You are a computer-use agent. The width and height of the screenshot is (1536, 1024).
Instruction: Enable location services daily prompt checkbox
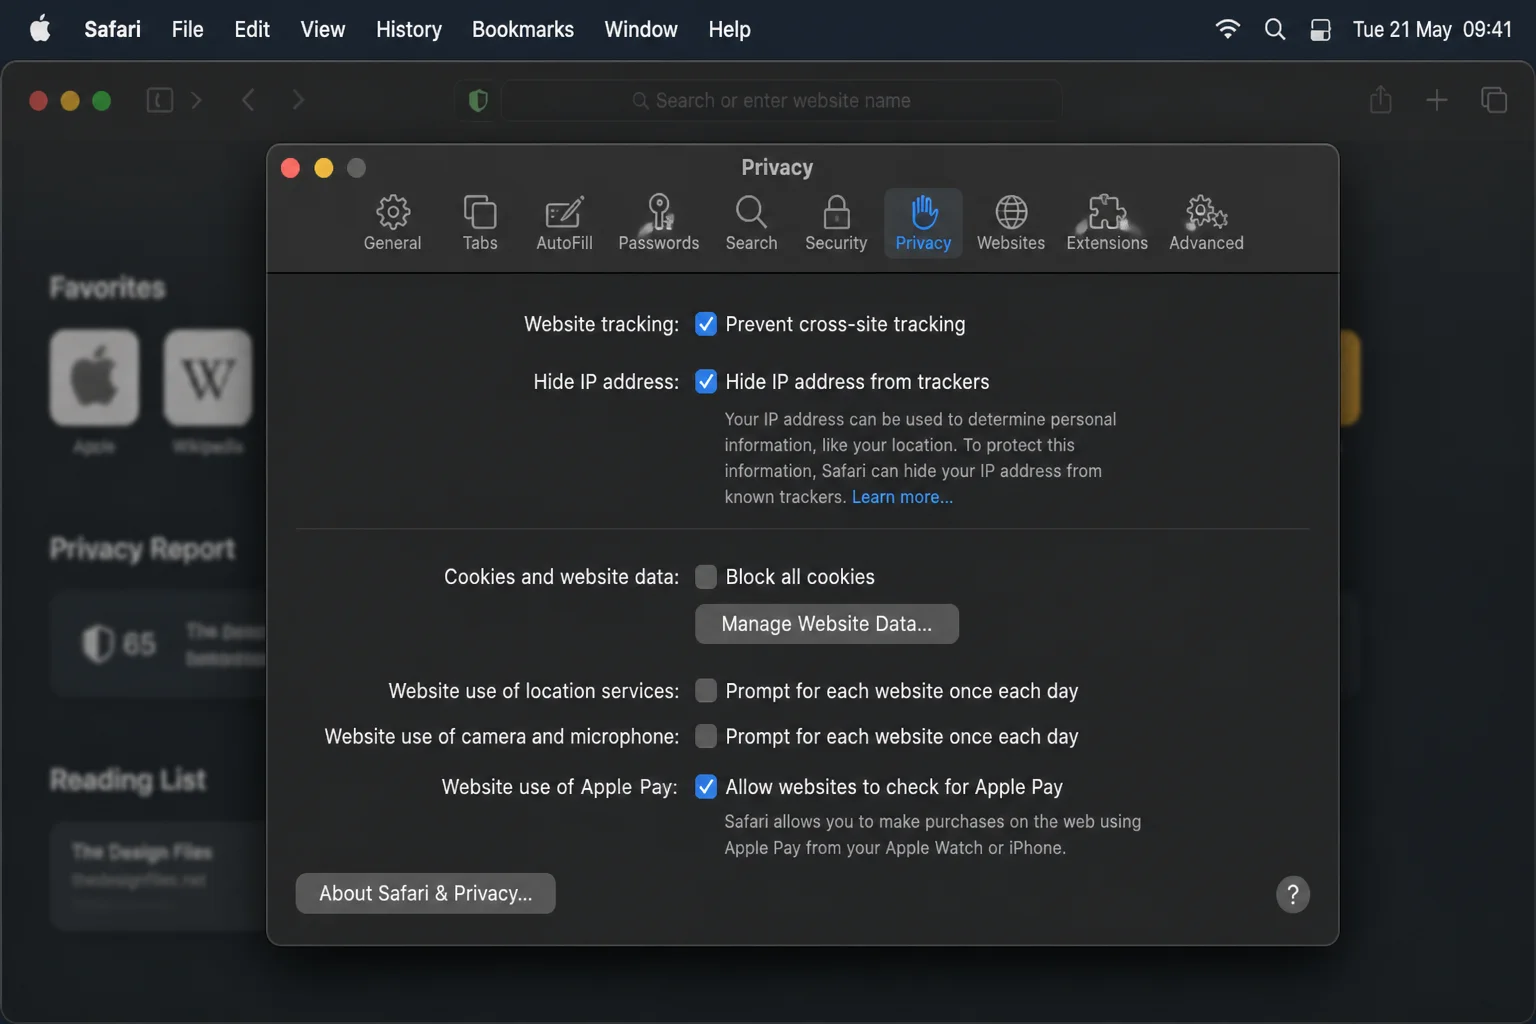706,690
